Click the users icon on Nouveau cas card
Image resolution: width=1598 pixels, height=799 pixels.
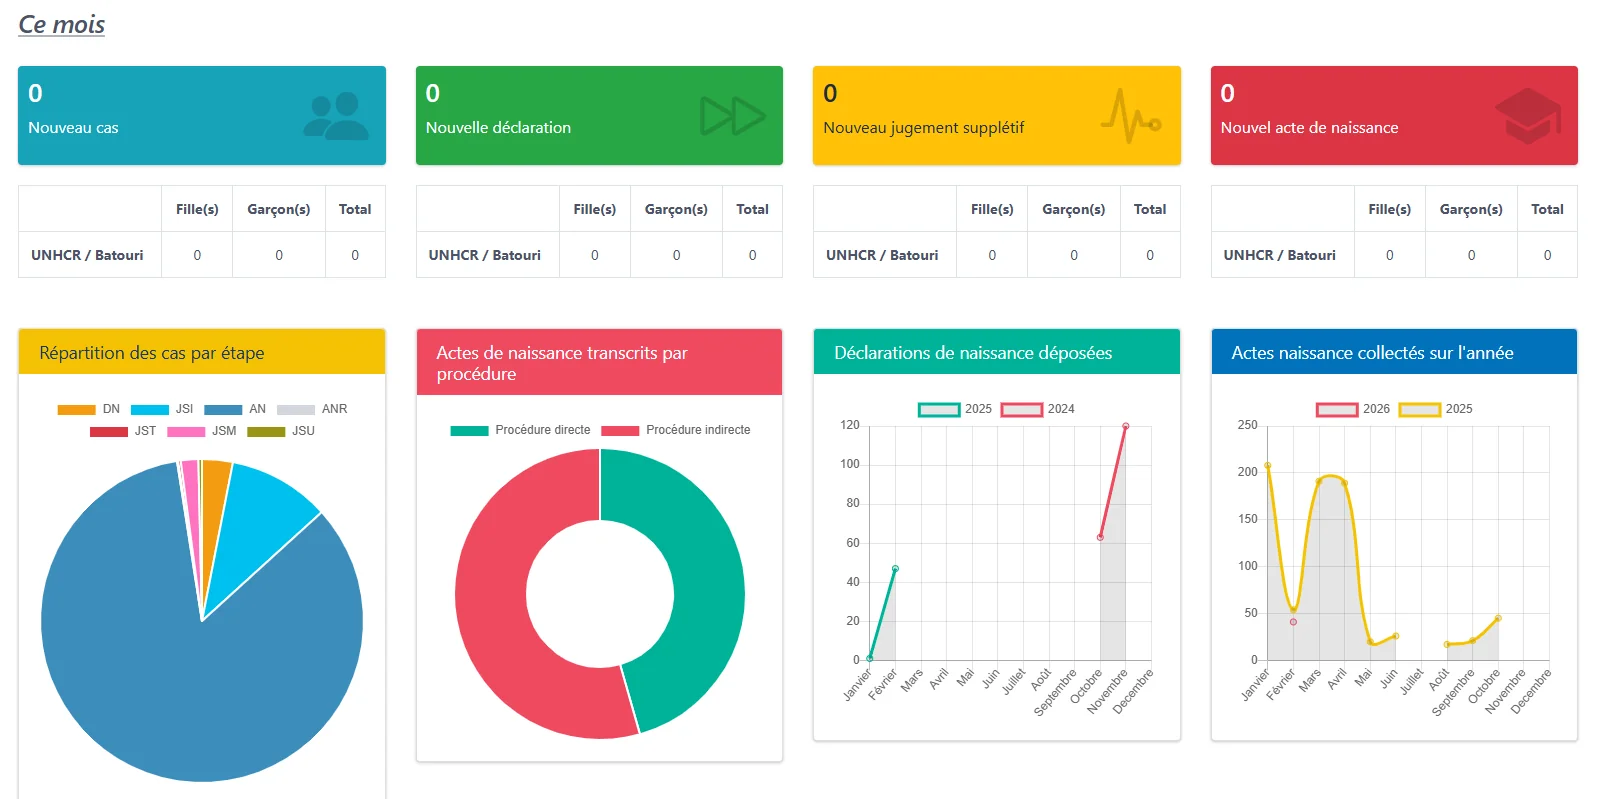(x=336, y=116)
